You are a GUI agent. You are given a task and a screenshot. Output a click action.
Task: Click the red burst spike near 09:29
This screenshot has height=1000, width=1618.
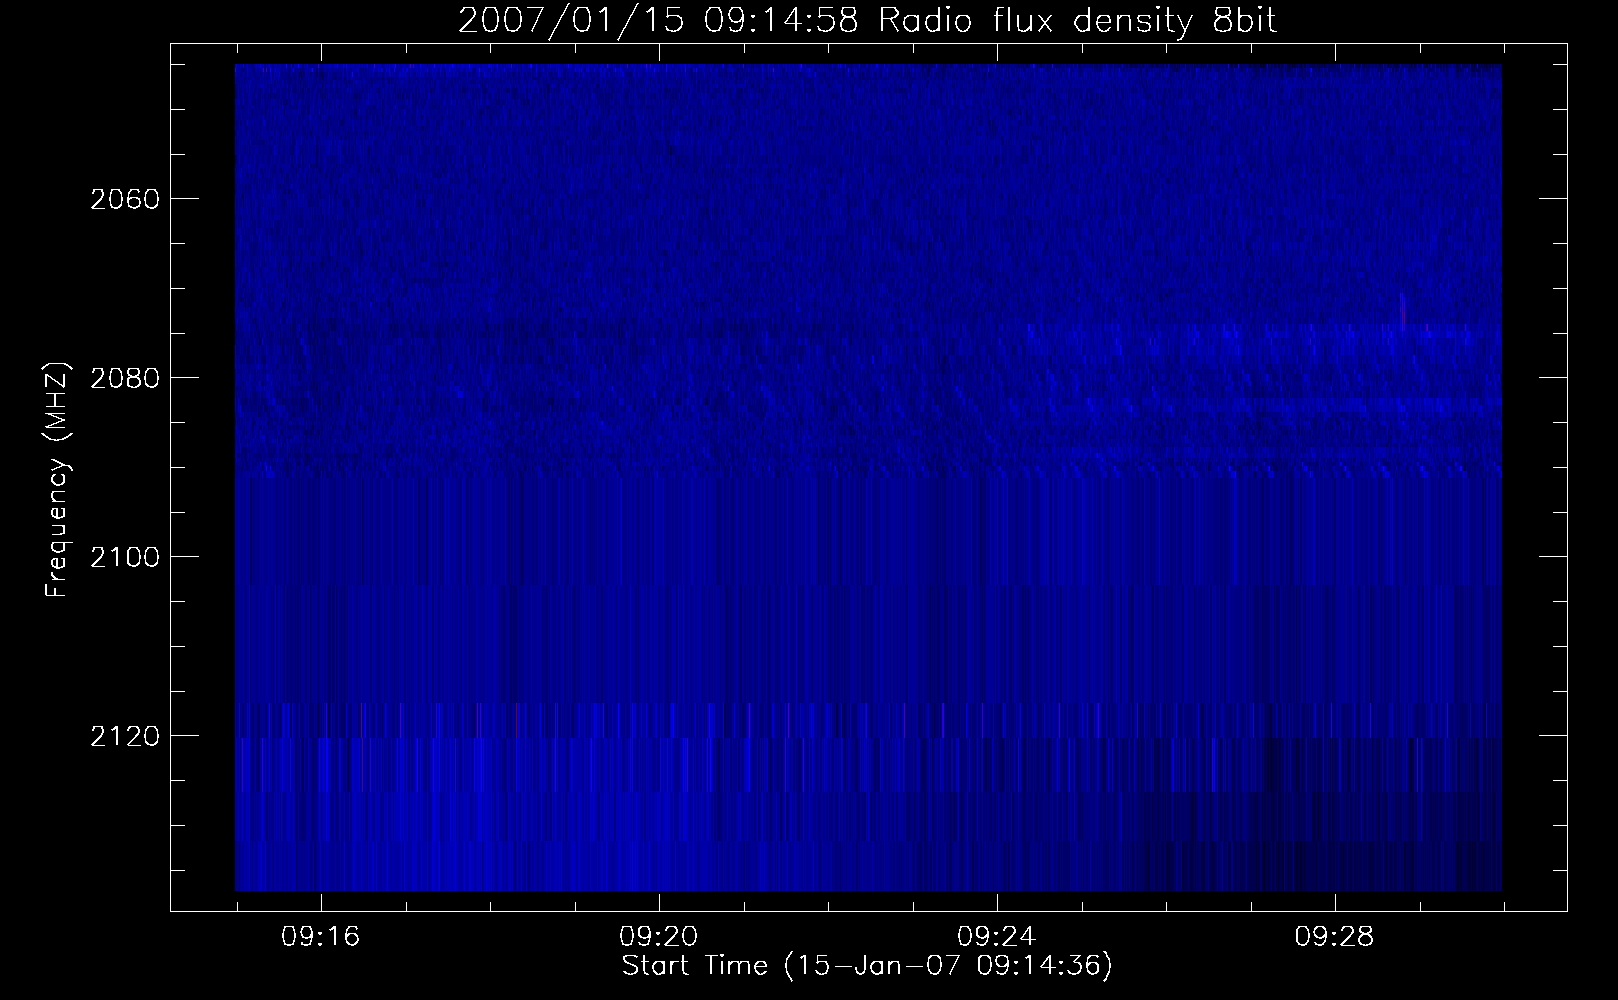tap(1403, 311)
